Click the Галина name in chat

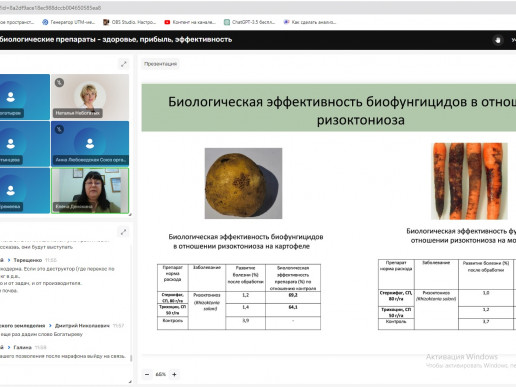pos(23,347)
